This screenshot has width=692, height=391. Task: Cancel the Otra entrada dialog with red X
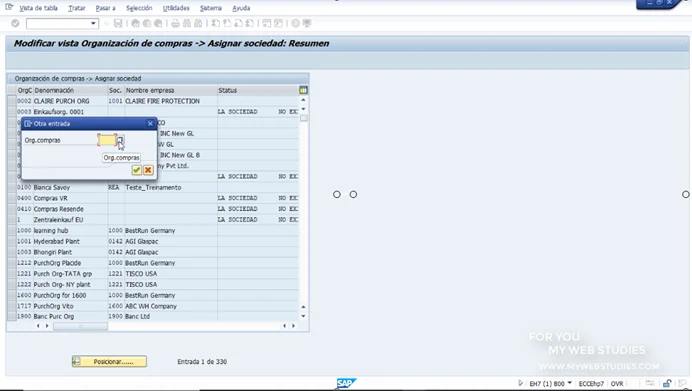click(x=148, y=170)
